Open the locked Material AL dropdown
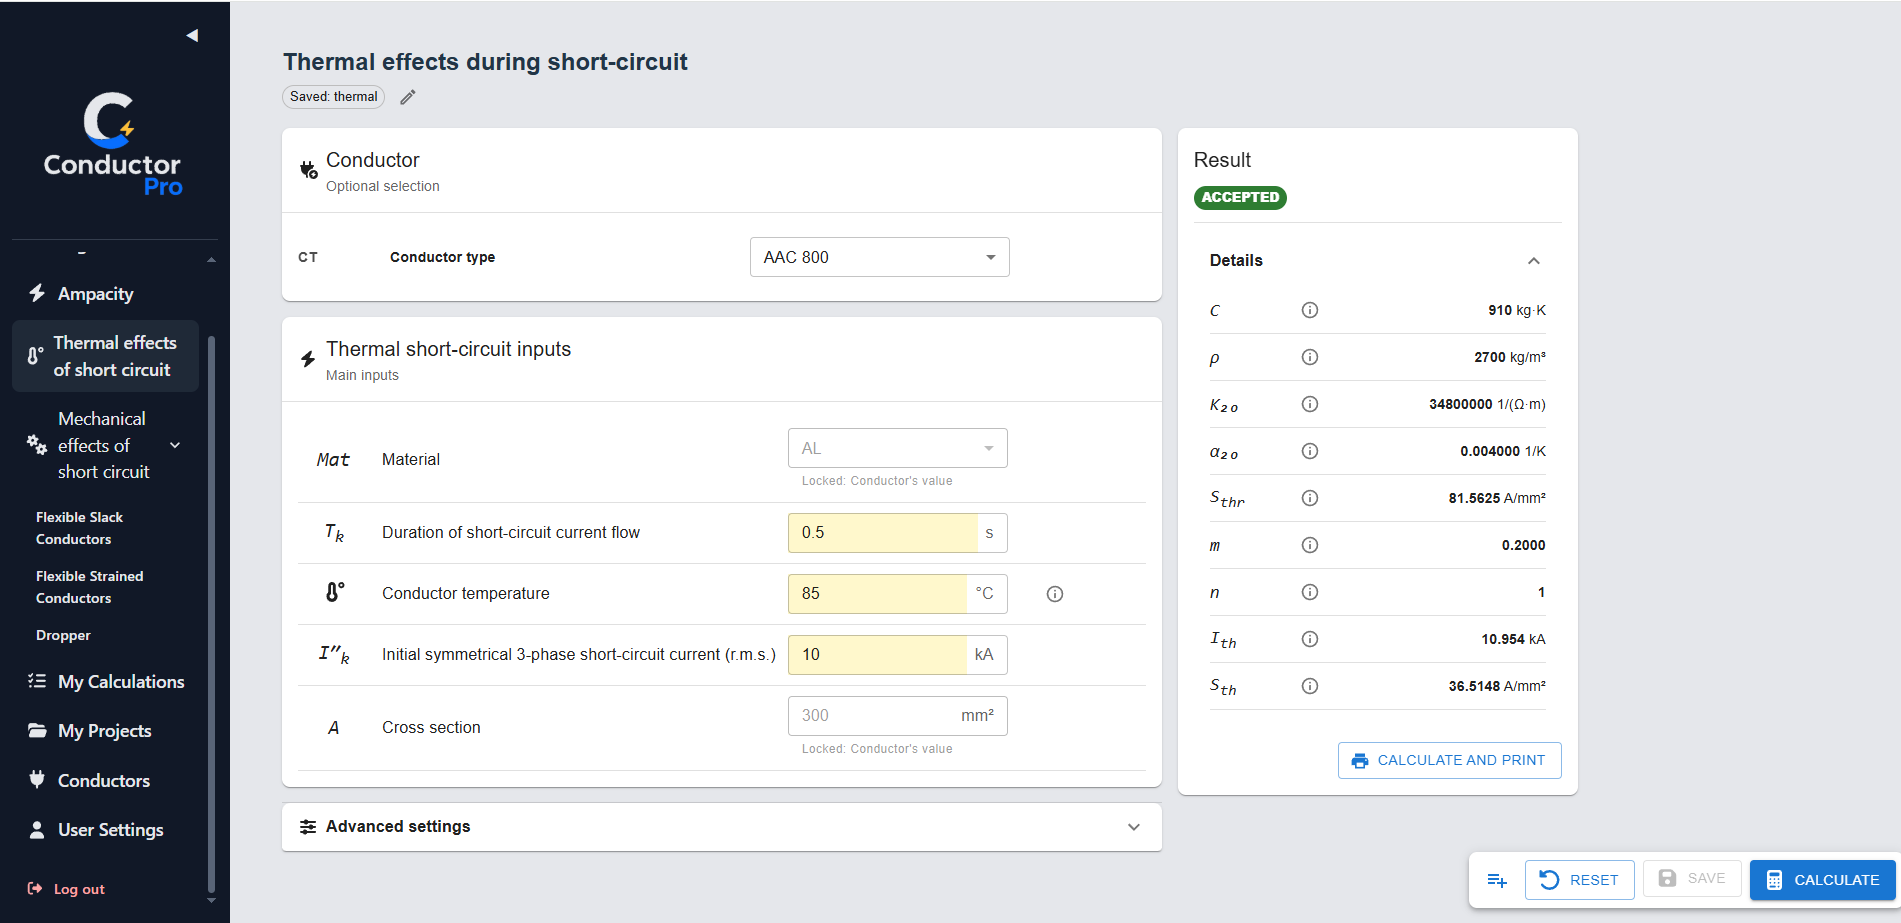This screenshot has height=923, width=1901. (x=898, y=448)
